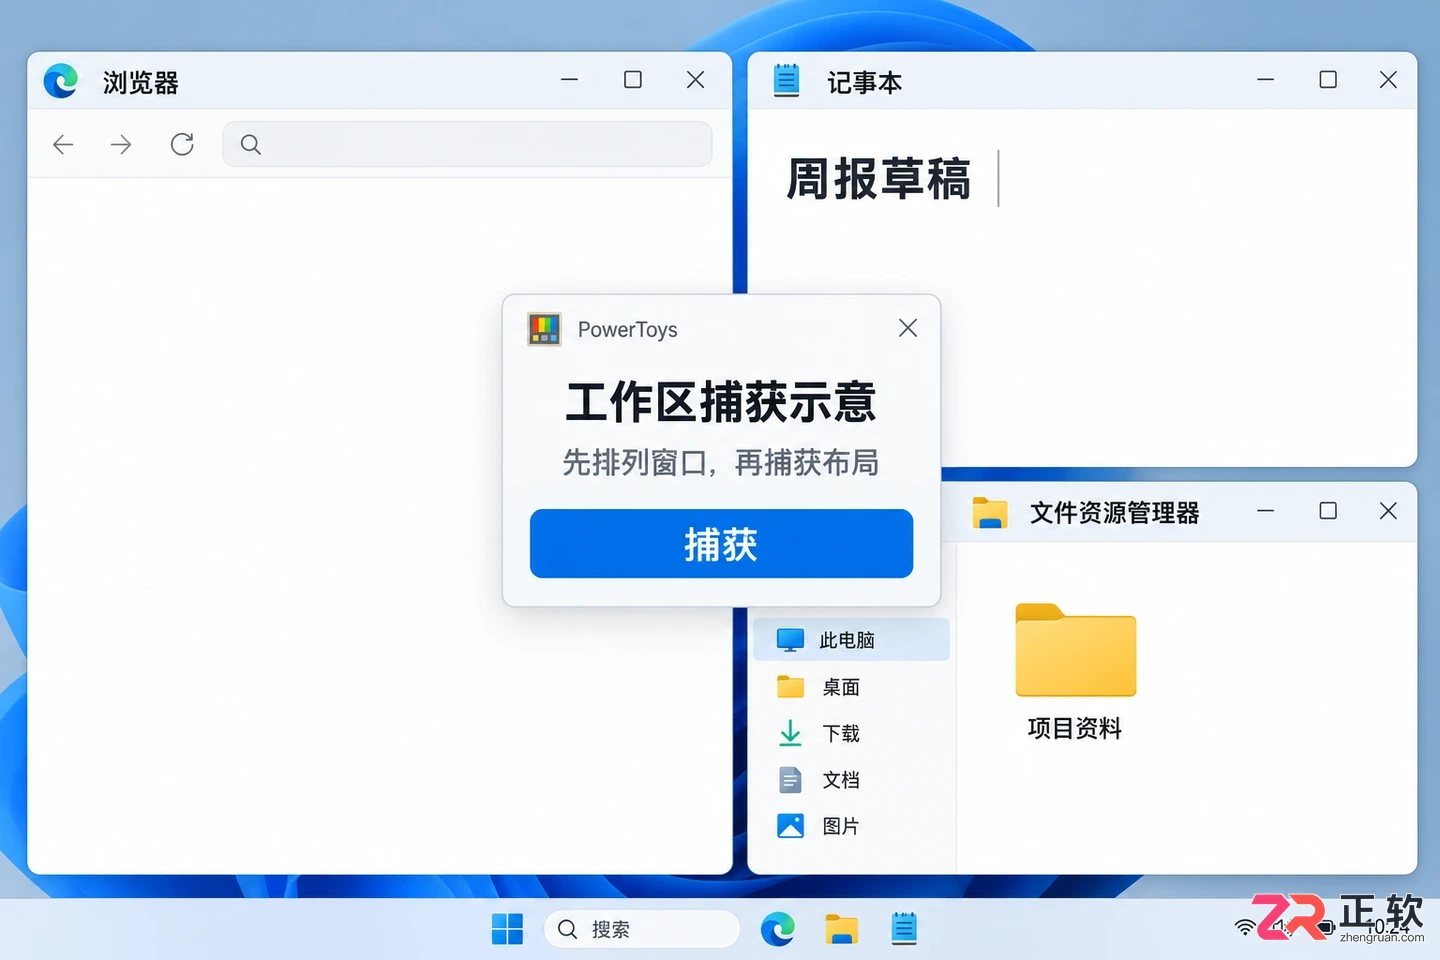Click the browser back arrow
1440x960 pixels.
(63, 145)
